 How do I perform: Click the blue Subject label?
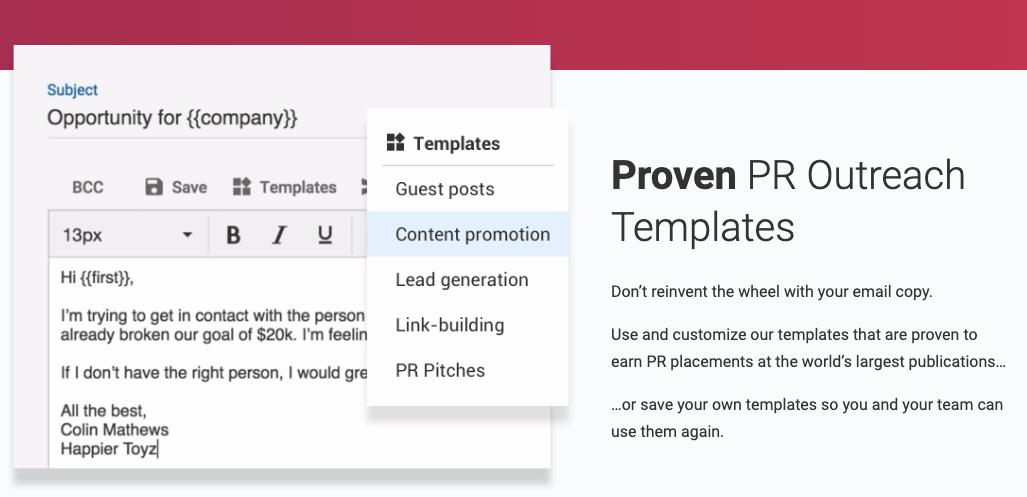[72, 90]
